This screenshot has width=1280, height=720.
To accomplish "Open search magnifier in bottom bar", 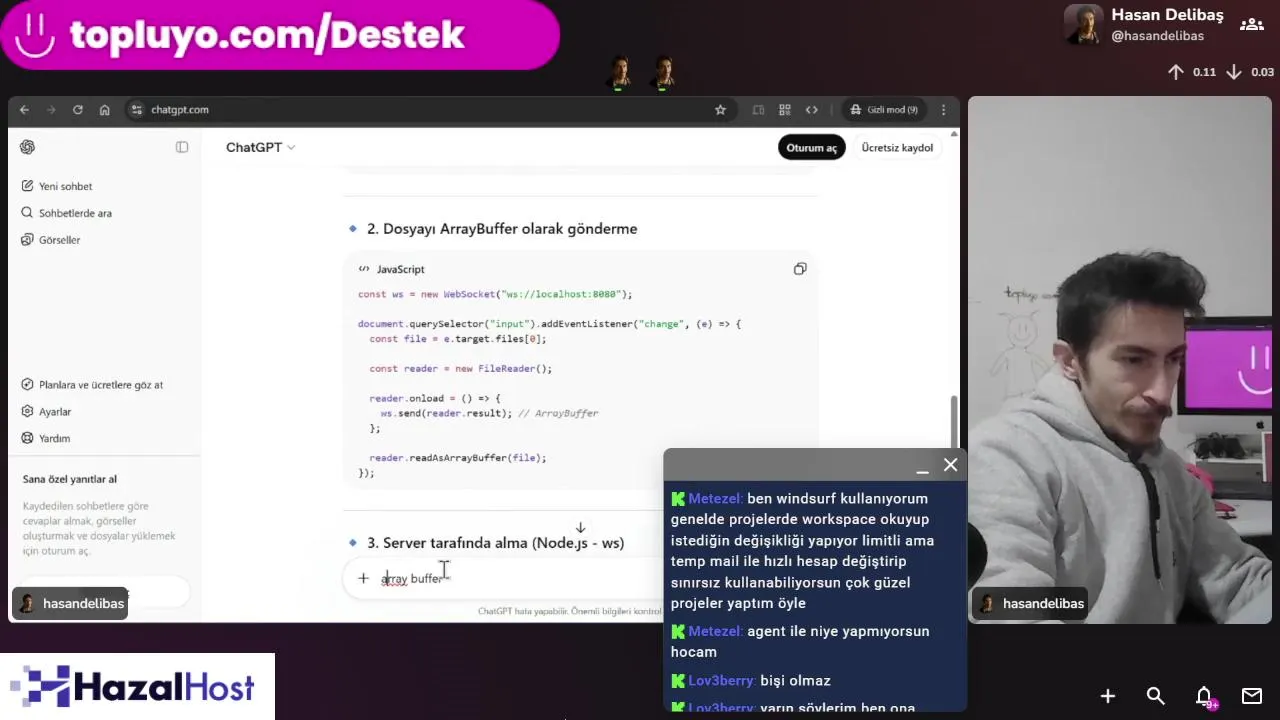I will click(x=1156, y=696).
